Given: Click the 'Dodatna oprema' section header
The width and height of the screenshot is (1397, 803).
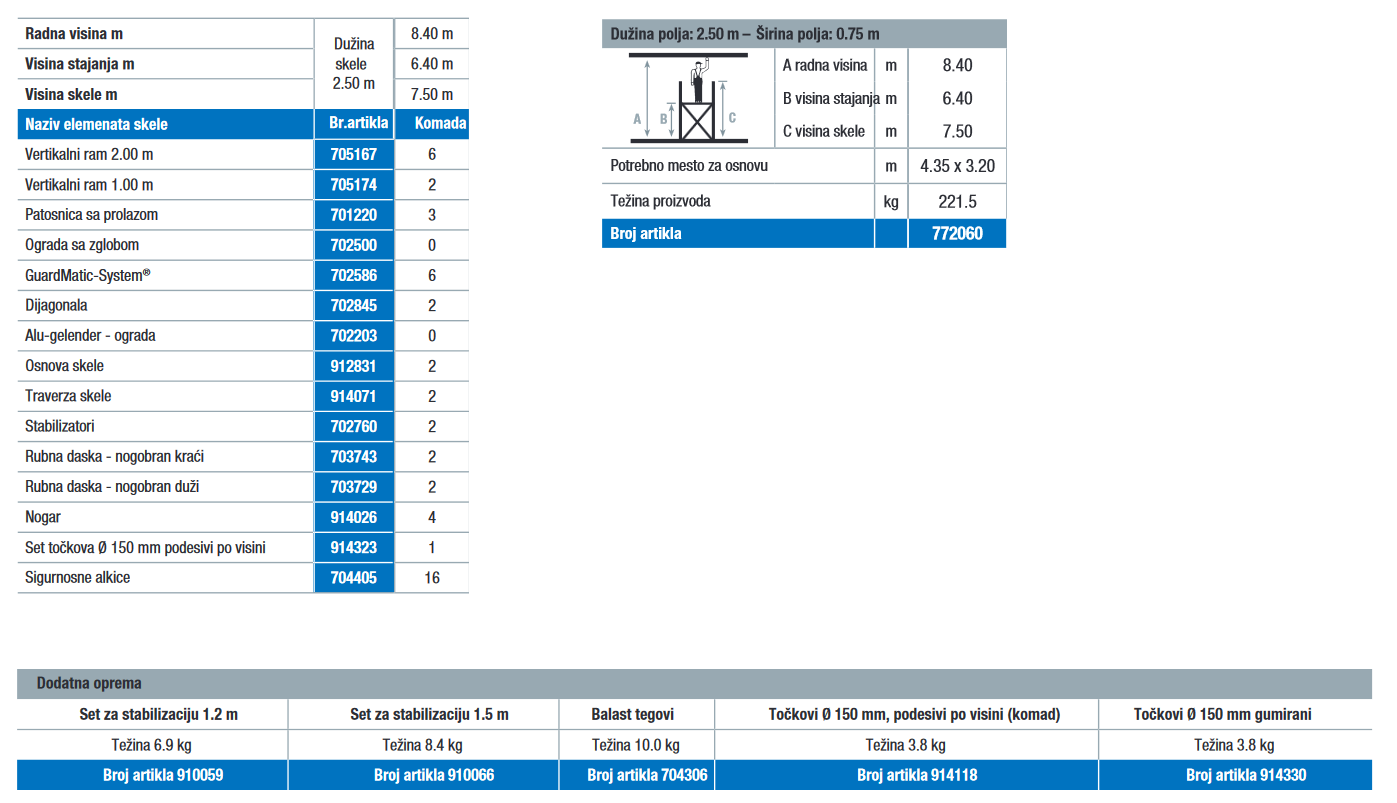Looking at the screenshot, I should tap(89, 684).
